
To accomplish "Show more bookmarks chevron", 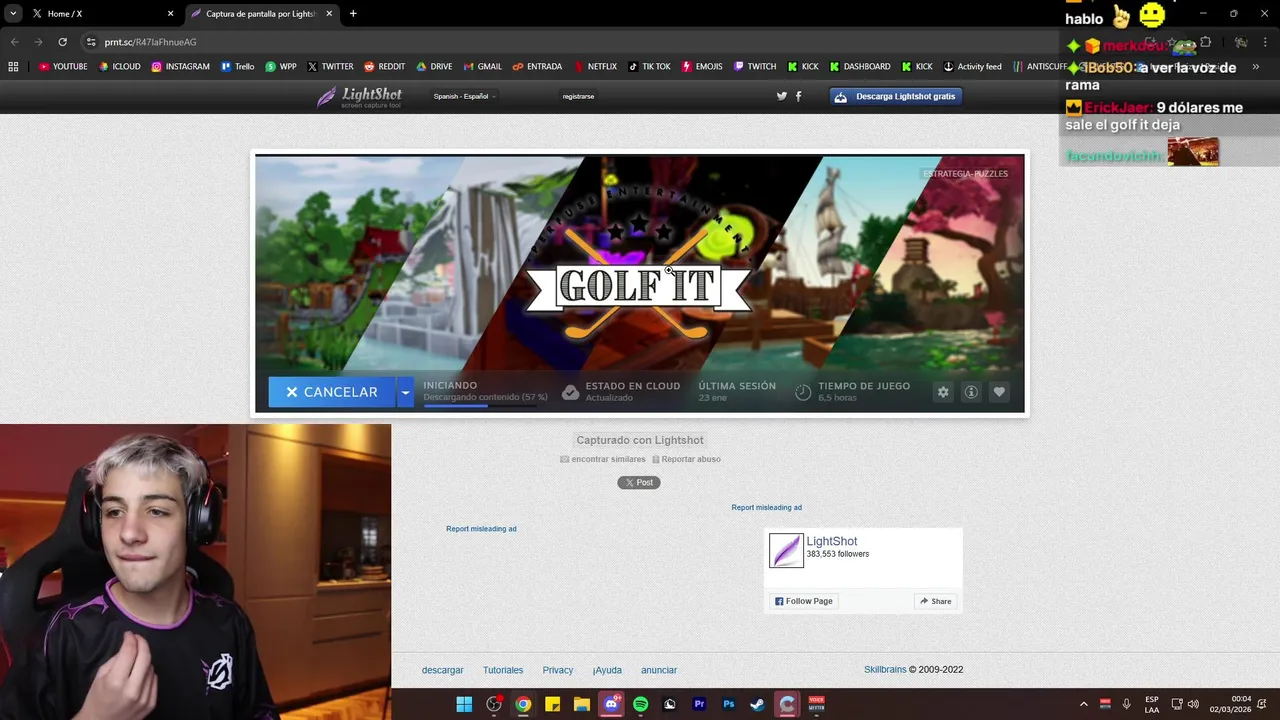I will (x=1256, y=67).
